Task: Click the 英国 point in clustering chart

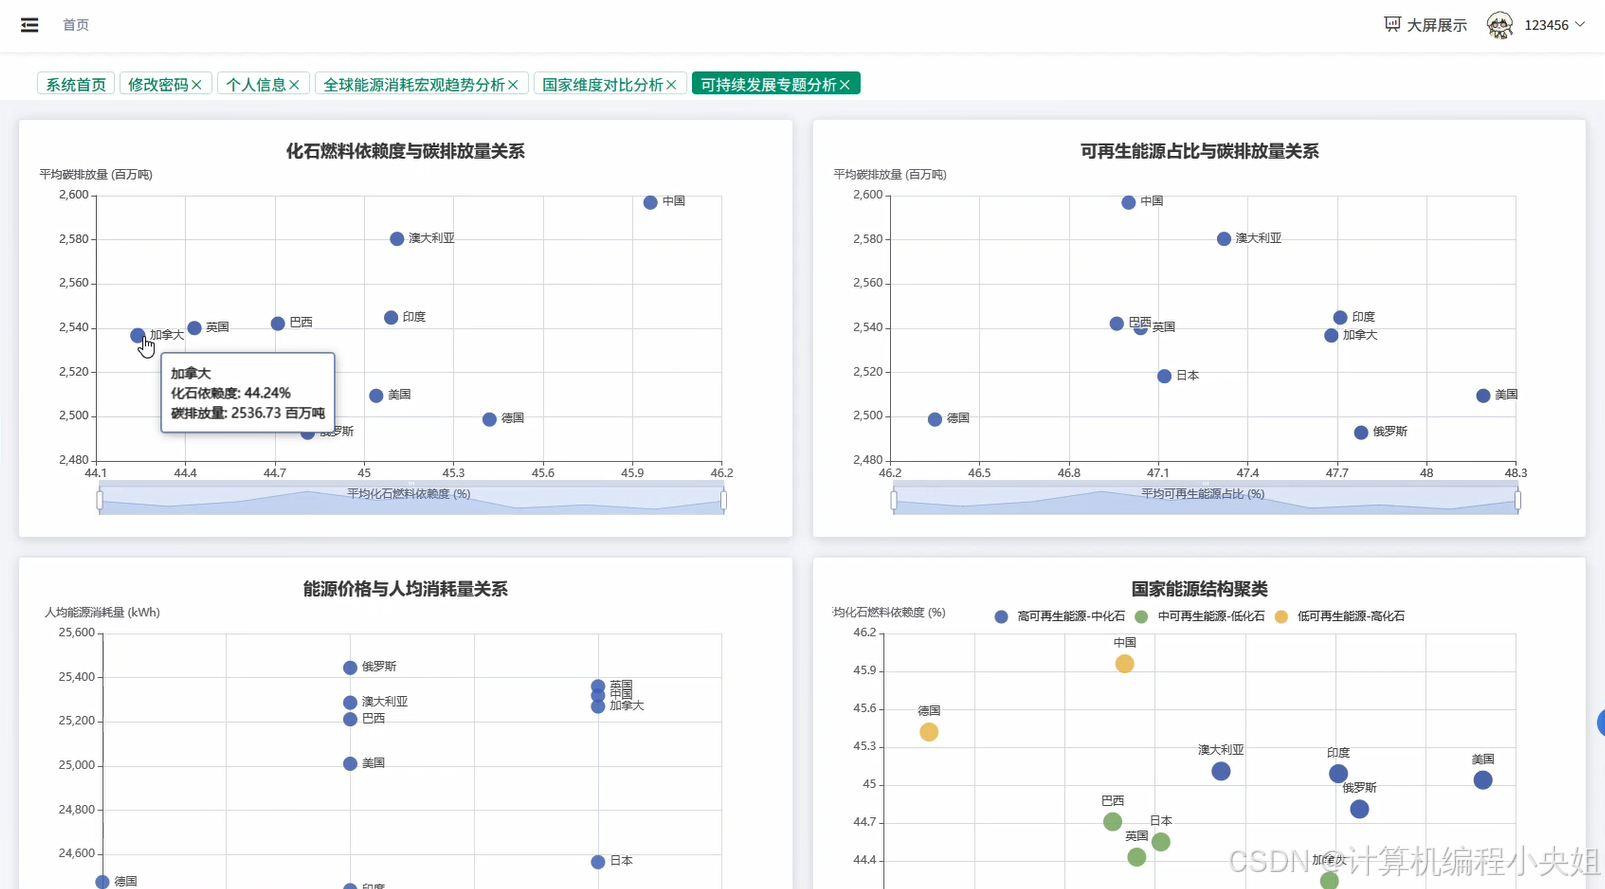Action: pyautogui.click(x=1137, y=857)
